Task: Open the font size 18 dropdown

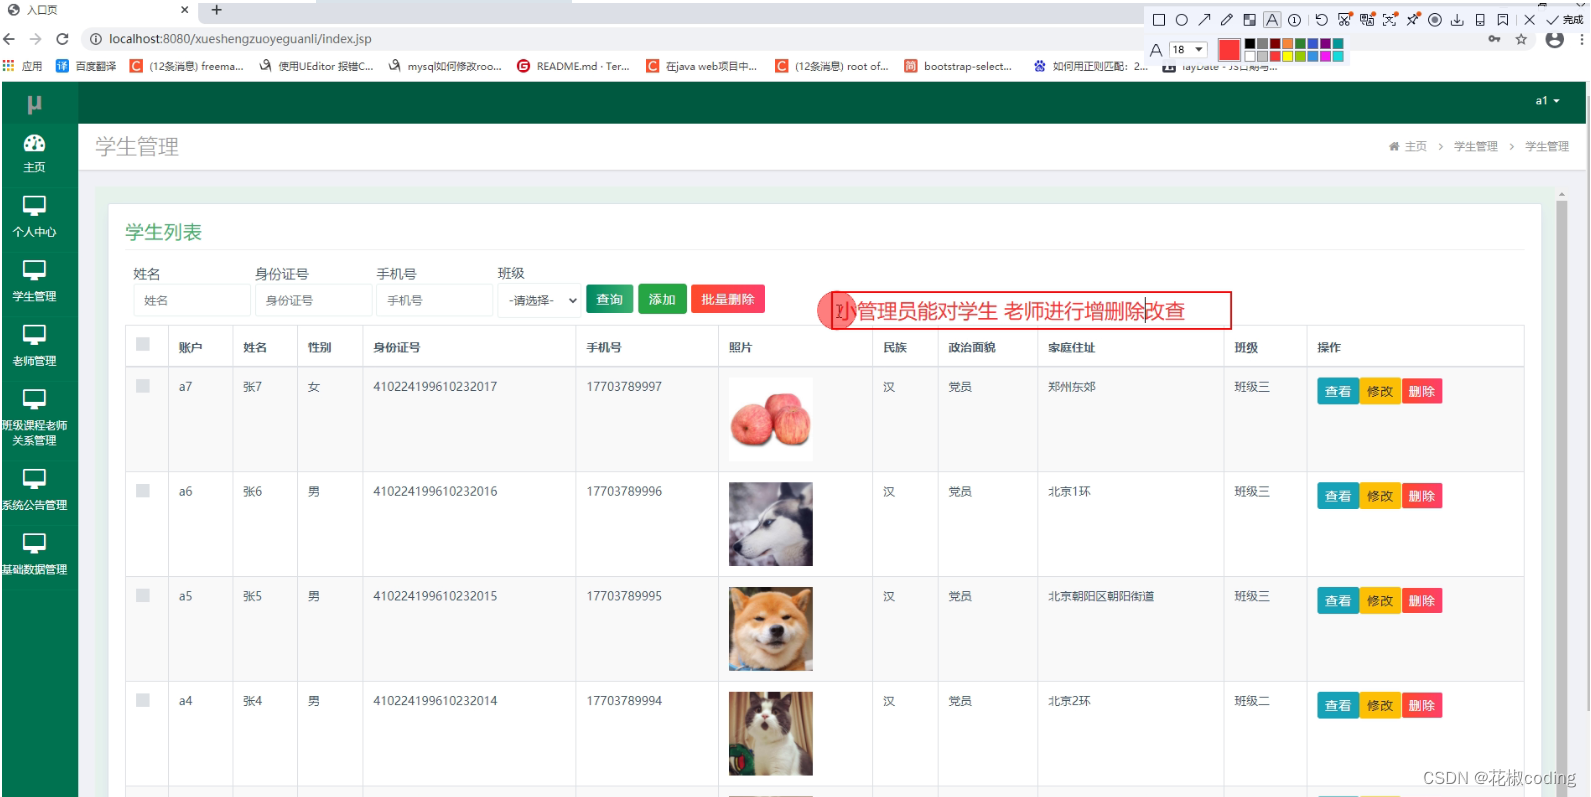Action: click(x=1188, y=49)
